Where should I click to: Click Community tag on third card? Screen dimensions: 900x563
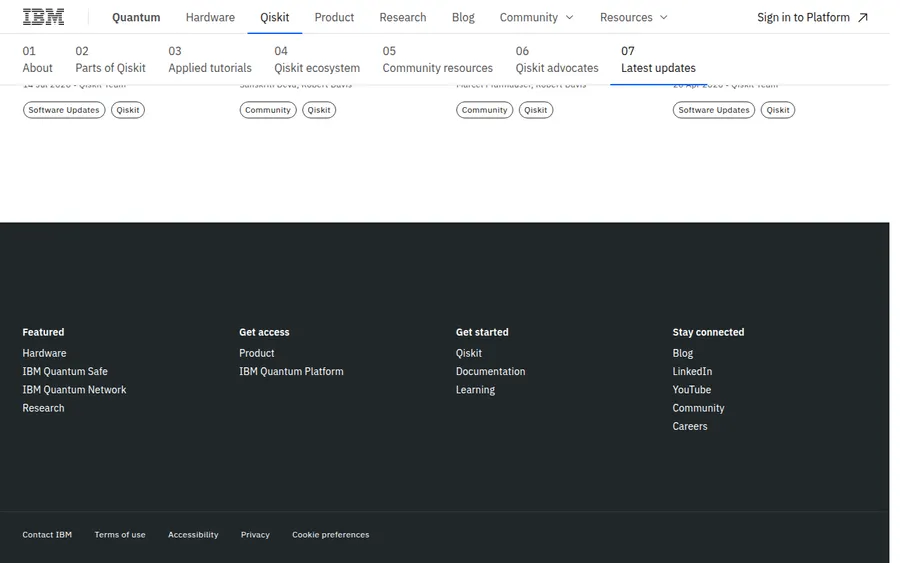pyautogui.click(x=484, y=110)
